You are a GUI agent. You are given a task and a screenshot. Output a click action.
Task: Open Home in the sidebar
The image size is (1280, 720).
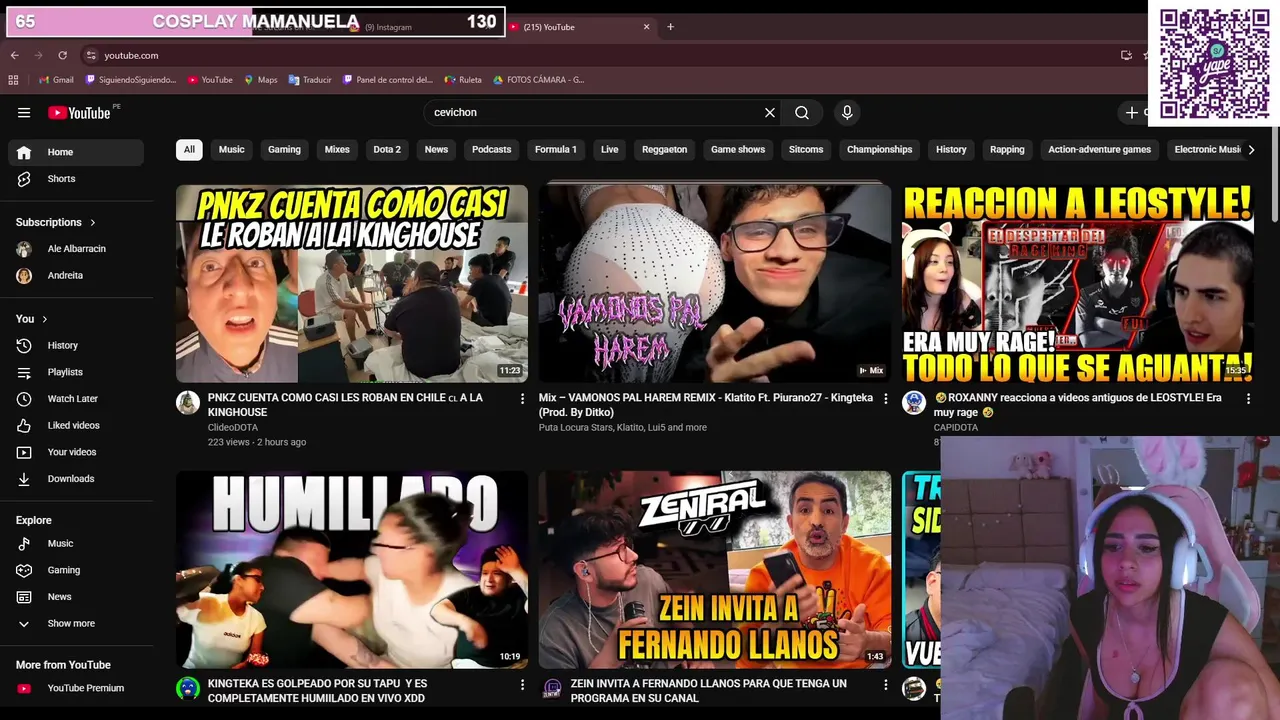[x=76, y=152]
